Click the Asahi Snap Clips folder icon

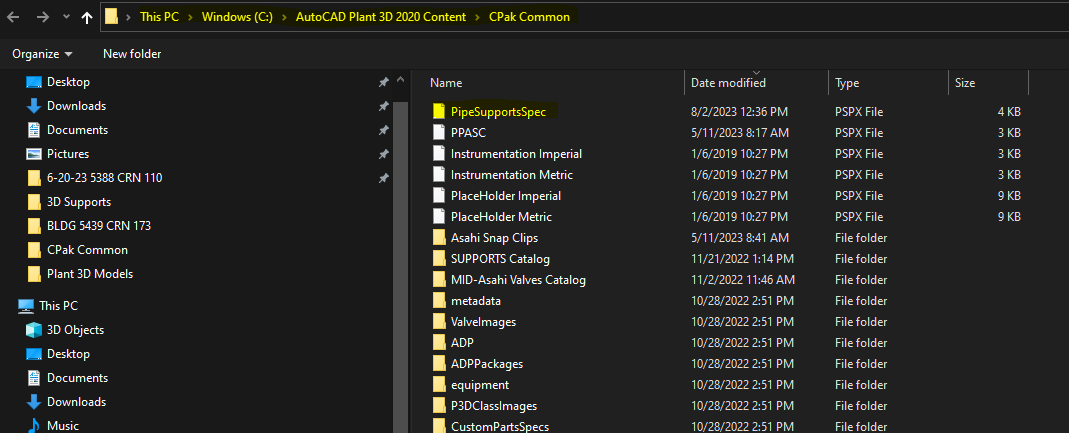[x=438, y=238]
